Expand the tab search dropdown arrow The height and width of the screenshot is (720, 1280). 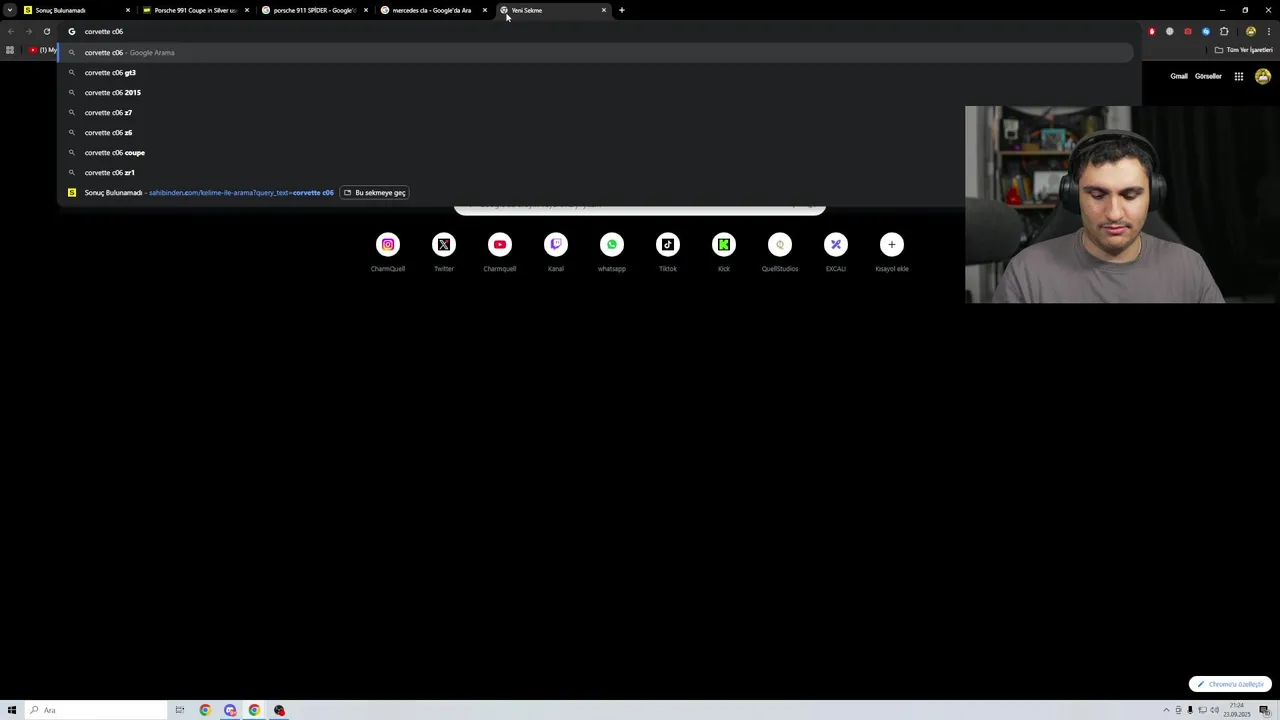[x=10, y=10]
